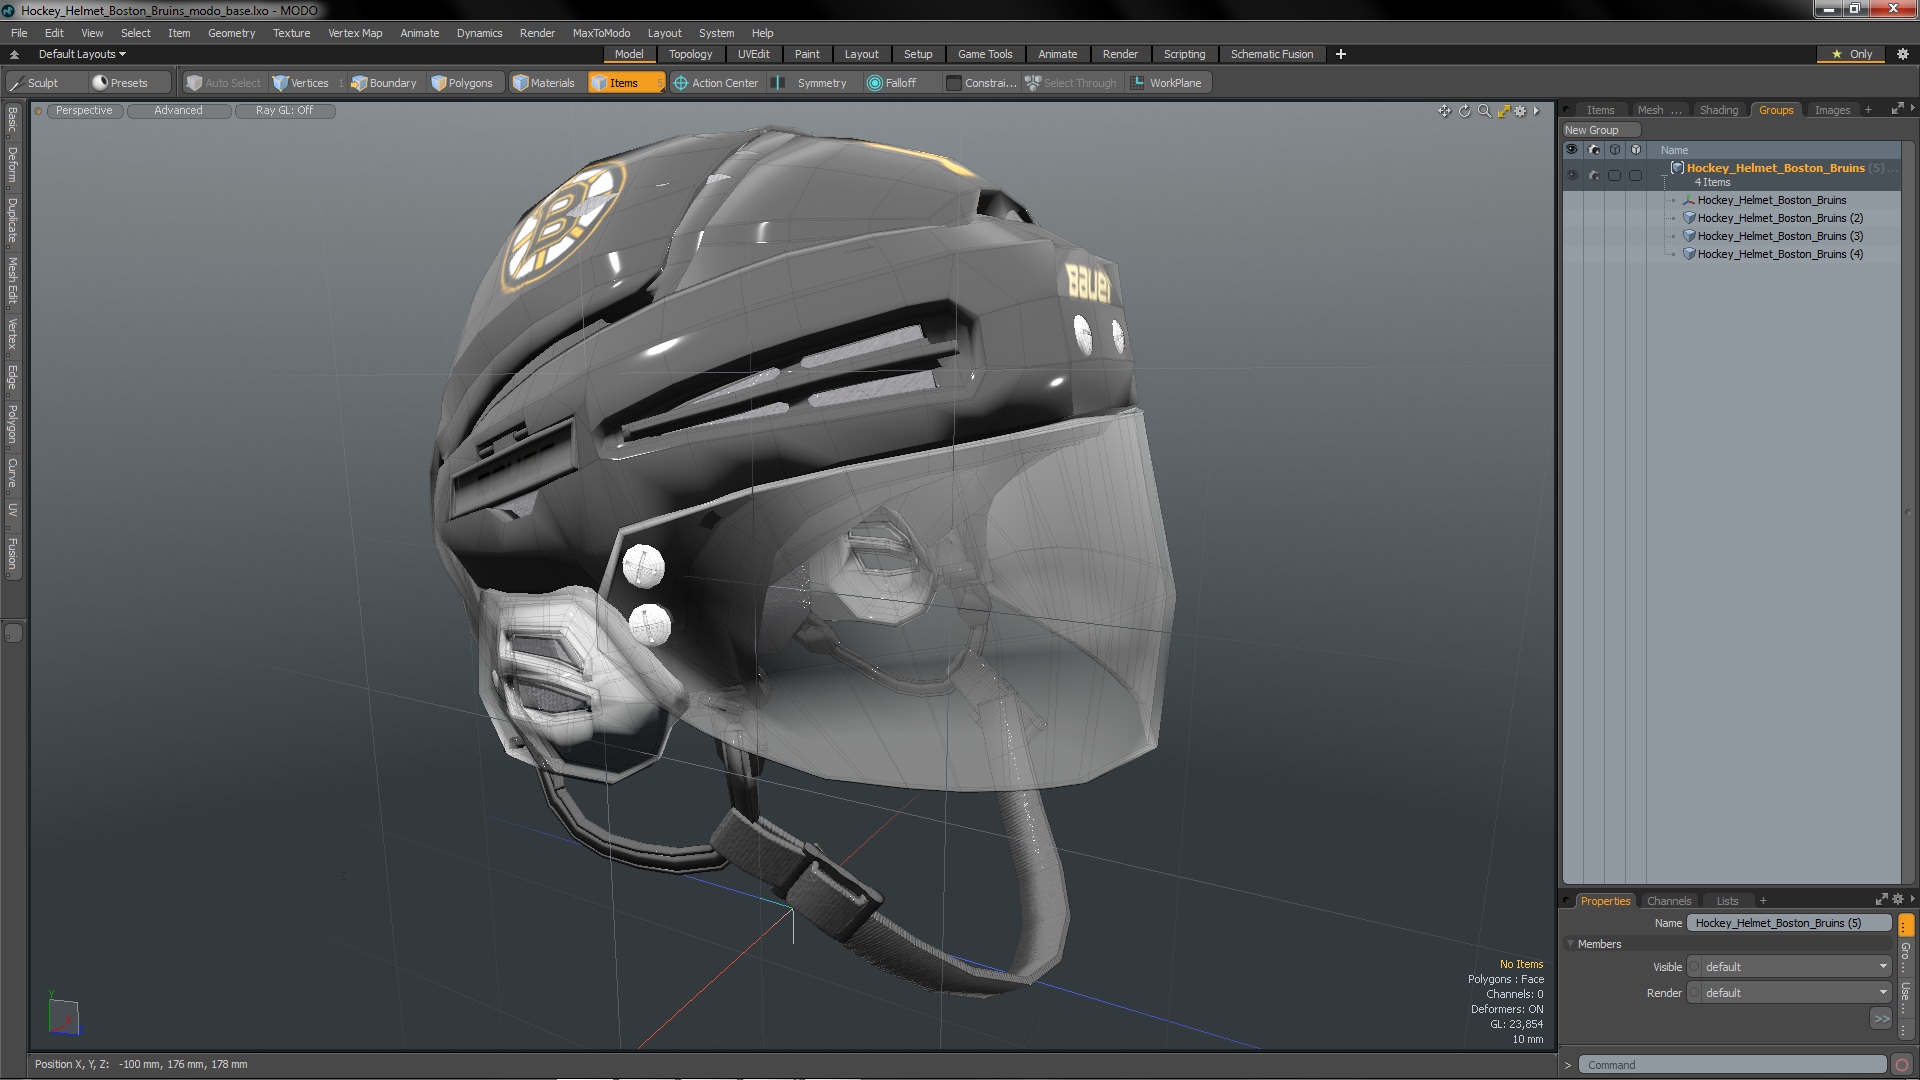Click the layout settings gear at top right
Viewport: 1920px width, 1080px height.
[x=1902, y=54]
